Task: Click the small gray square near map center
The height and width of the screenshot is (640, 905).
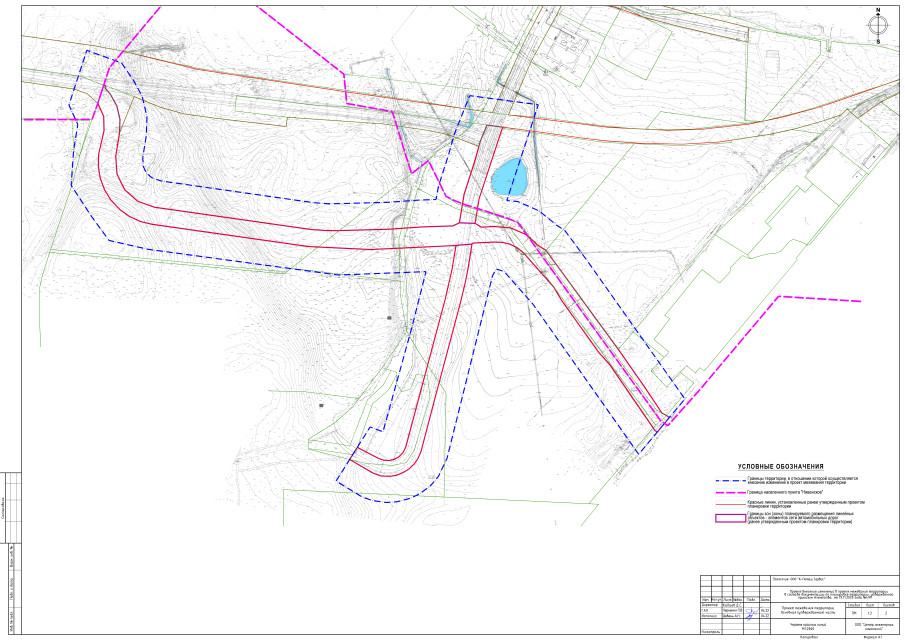Action: click(389, 317)
